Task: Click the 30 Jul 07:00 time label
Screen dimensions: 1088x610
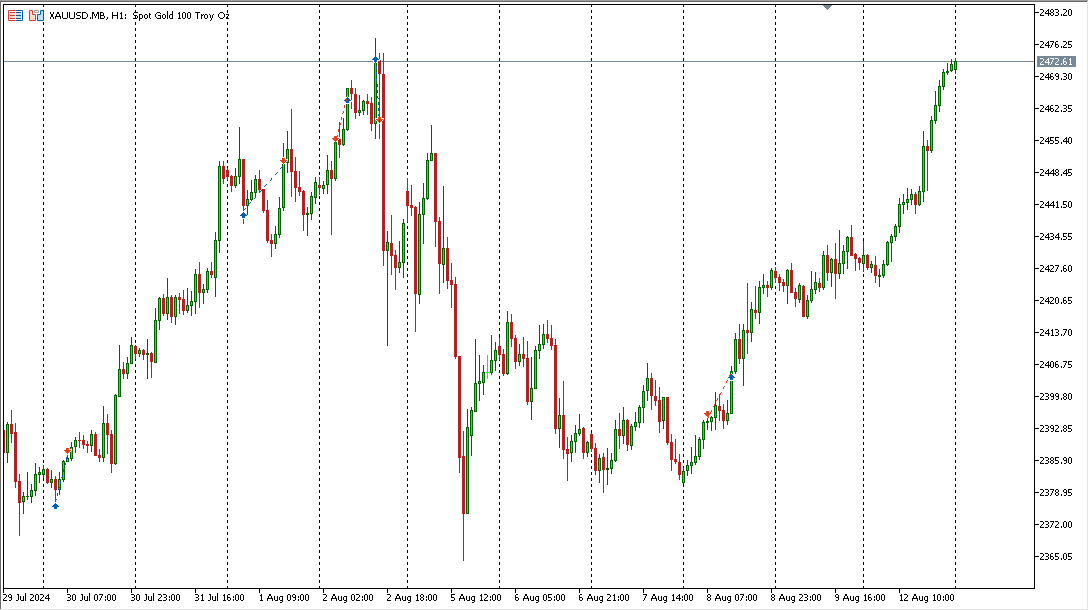Action: pyautogui.click(x=92, y=598)
